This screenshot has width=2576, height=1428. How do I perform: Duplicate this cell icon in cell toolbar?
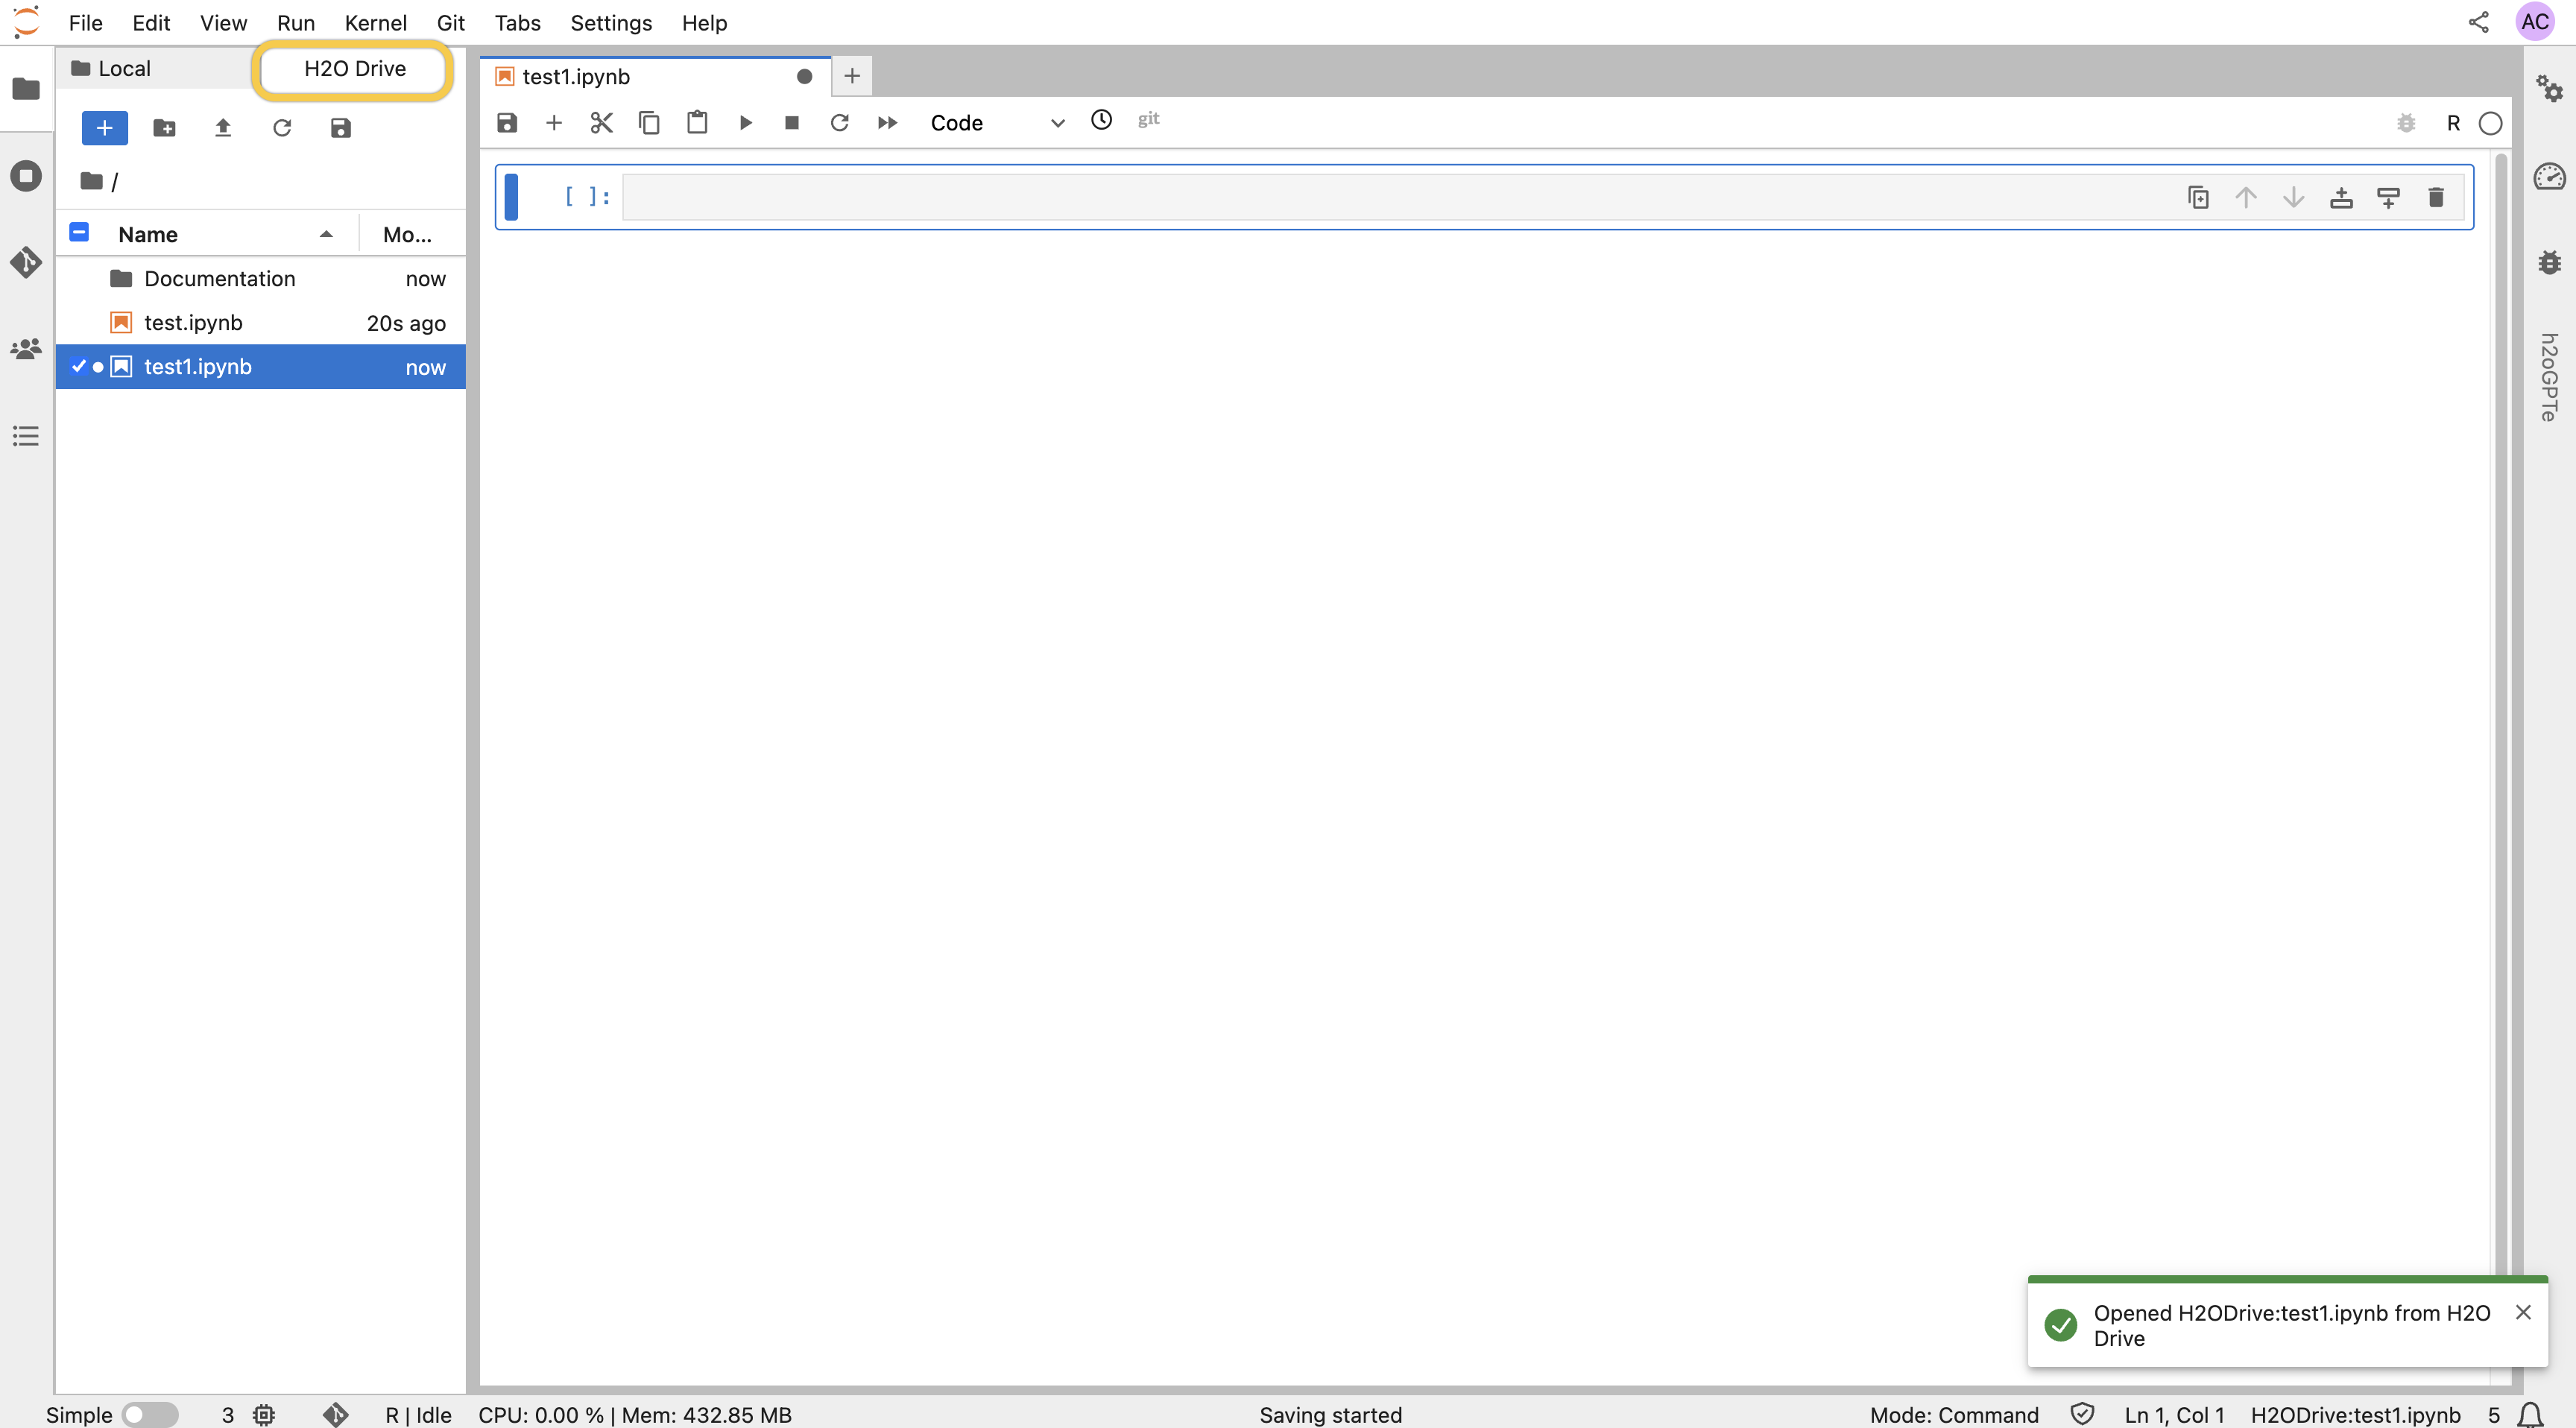coord(2198,197)
